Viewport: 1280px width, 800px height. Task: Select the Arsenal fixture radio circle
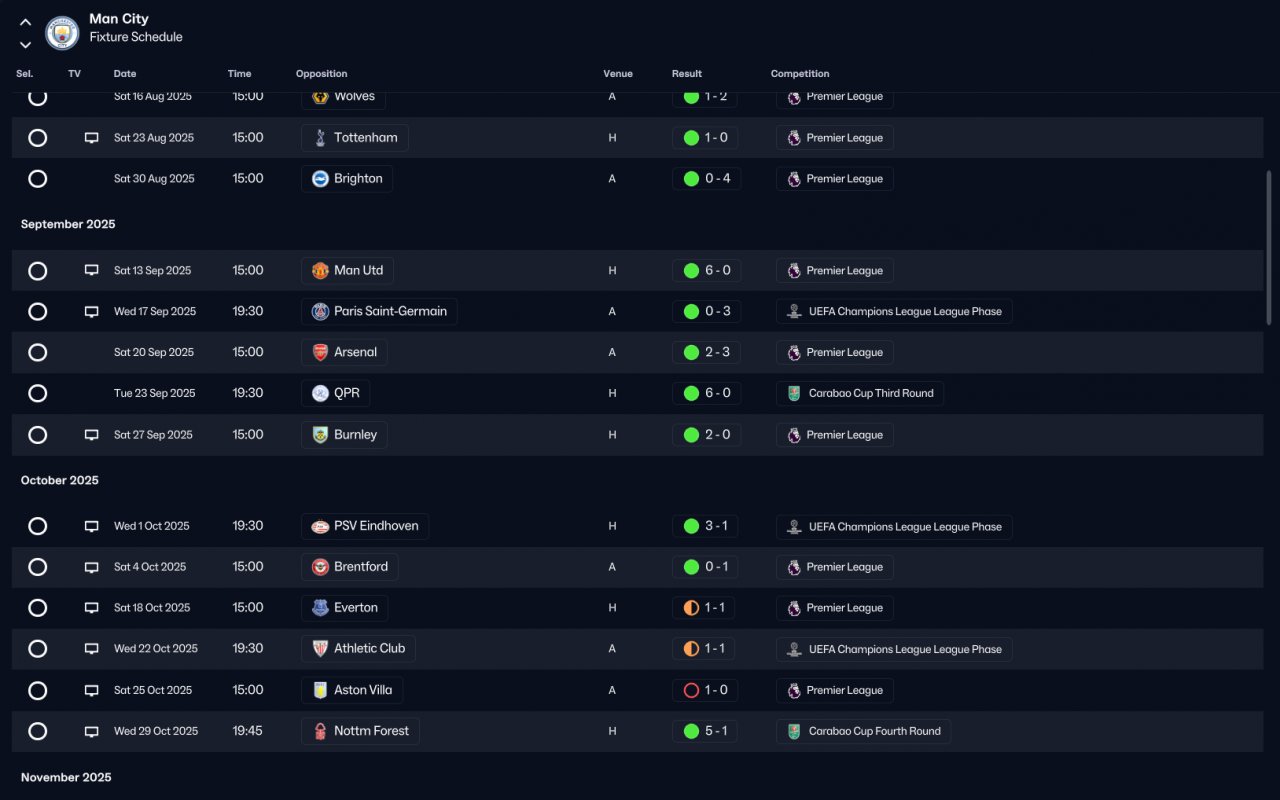[x=38, y=352]
